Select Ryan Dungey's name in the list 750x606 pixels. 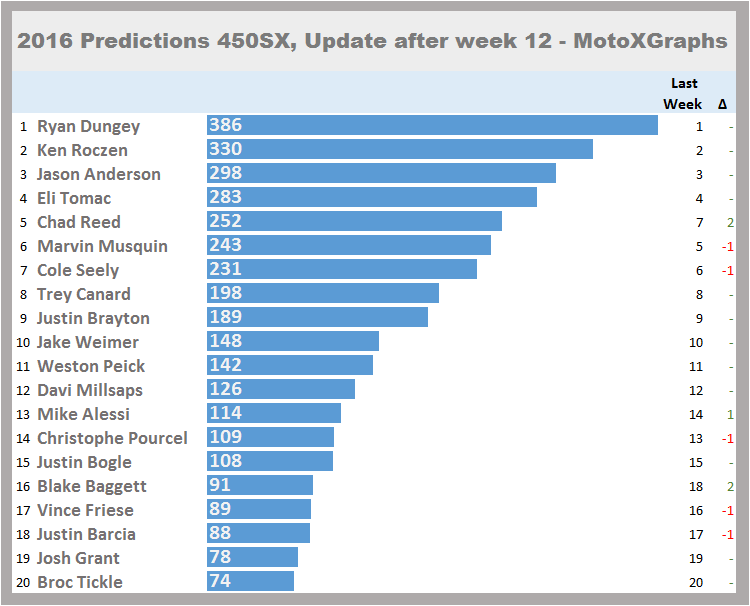click(88, 126)
